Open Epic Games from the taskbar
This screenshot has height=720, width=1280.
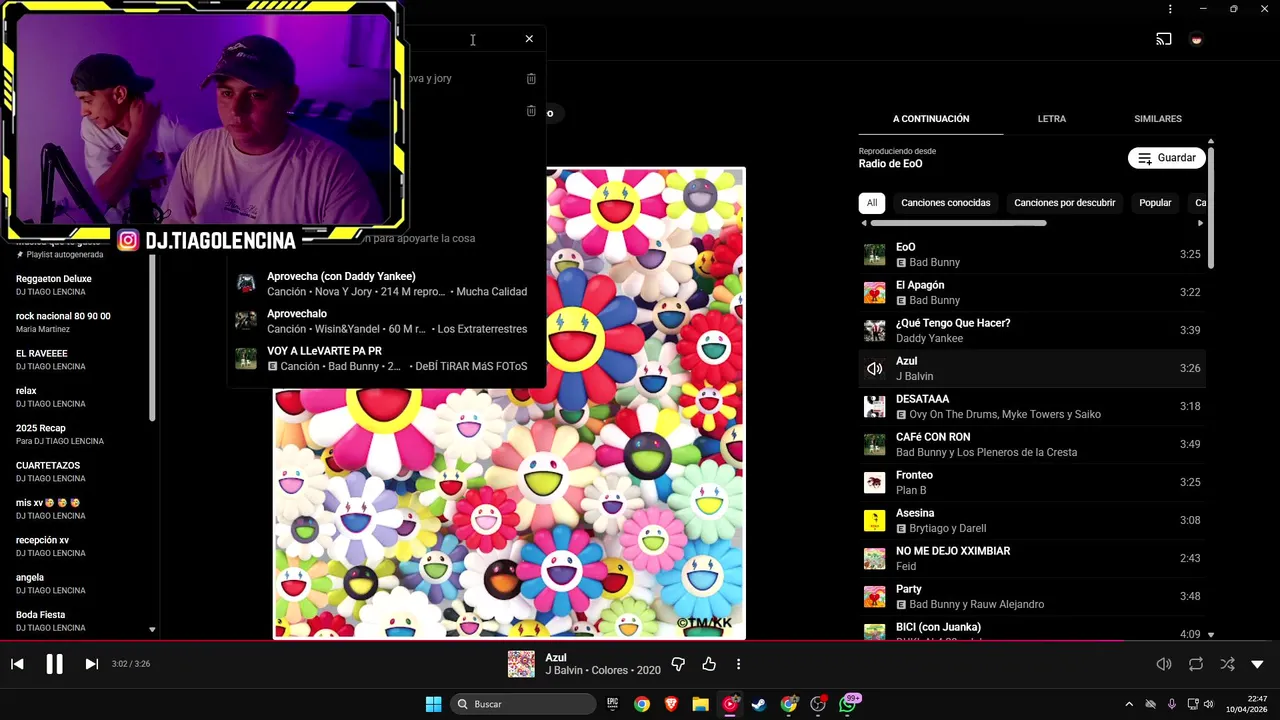(613, 704)
